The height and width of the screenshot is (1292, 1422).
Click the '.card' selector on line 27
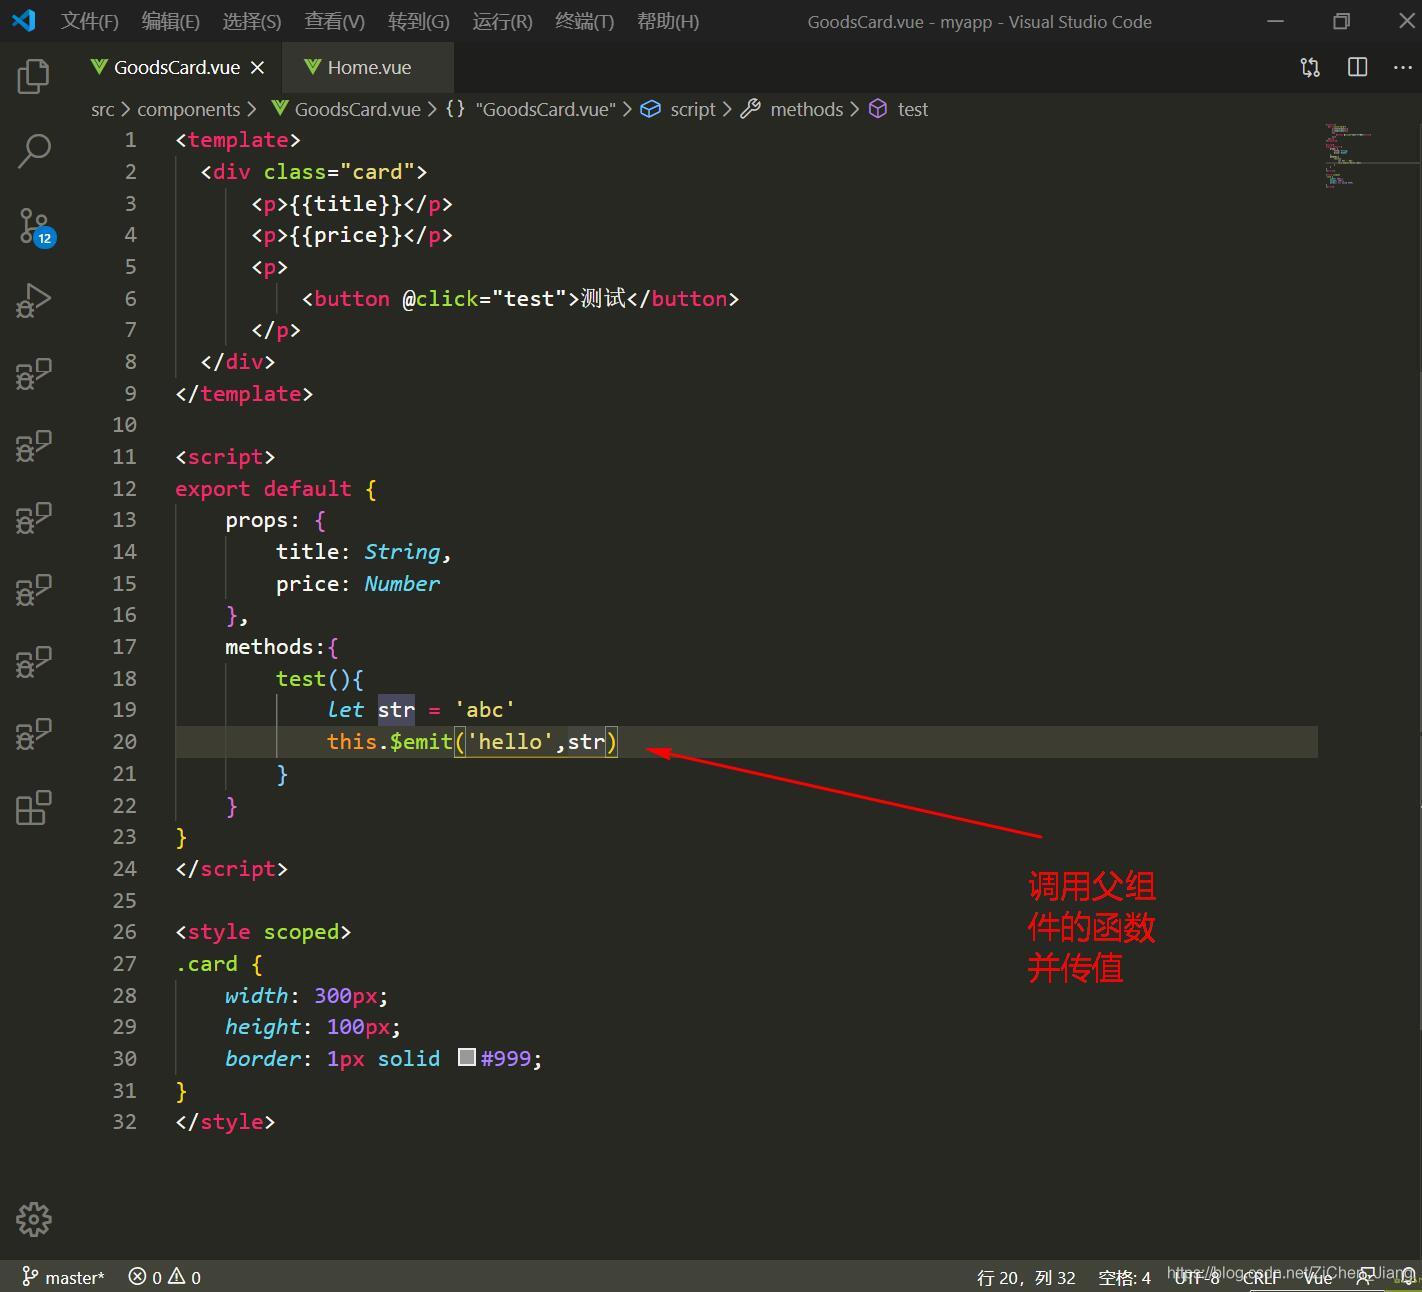coord(207,964)
